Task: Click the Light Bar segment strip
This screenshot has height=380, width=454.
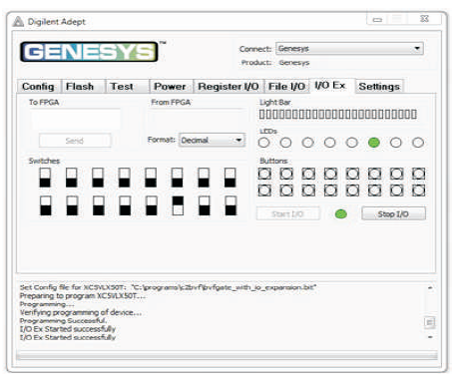Action: point(338,114)
